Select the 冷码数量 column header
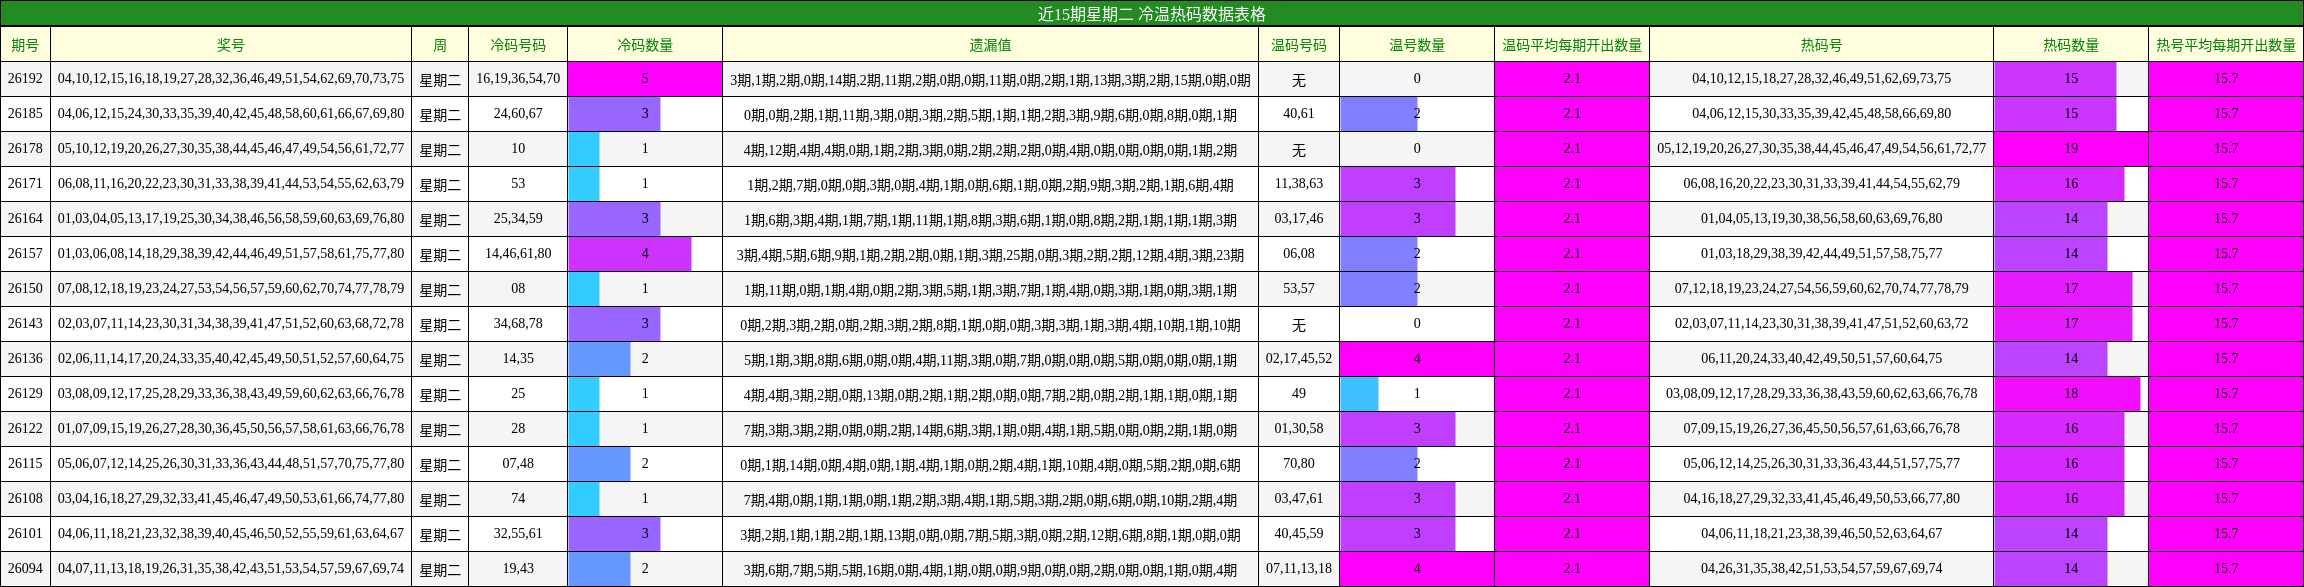 (x=645, y=45)
